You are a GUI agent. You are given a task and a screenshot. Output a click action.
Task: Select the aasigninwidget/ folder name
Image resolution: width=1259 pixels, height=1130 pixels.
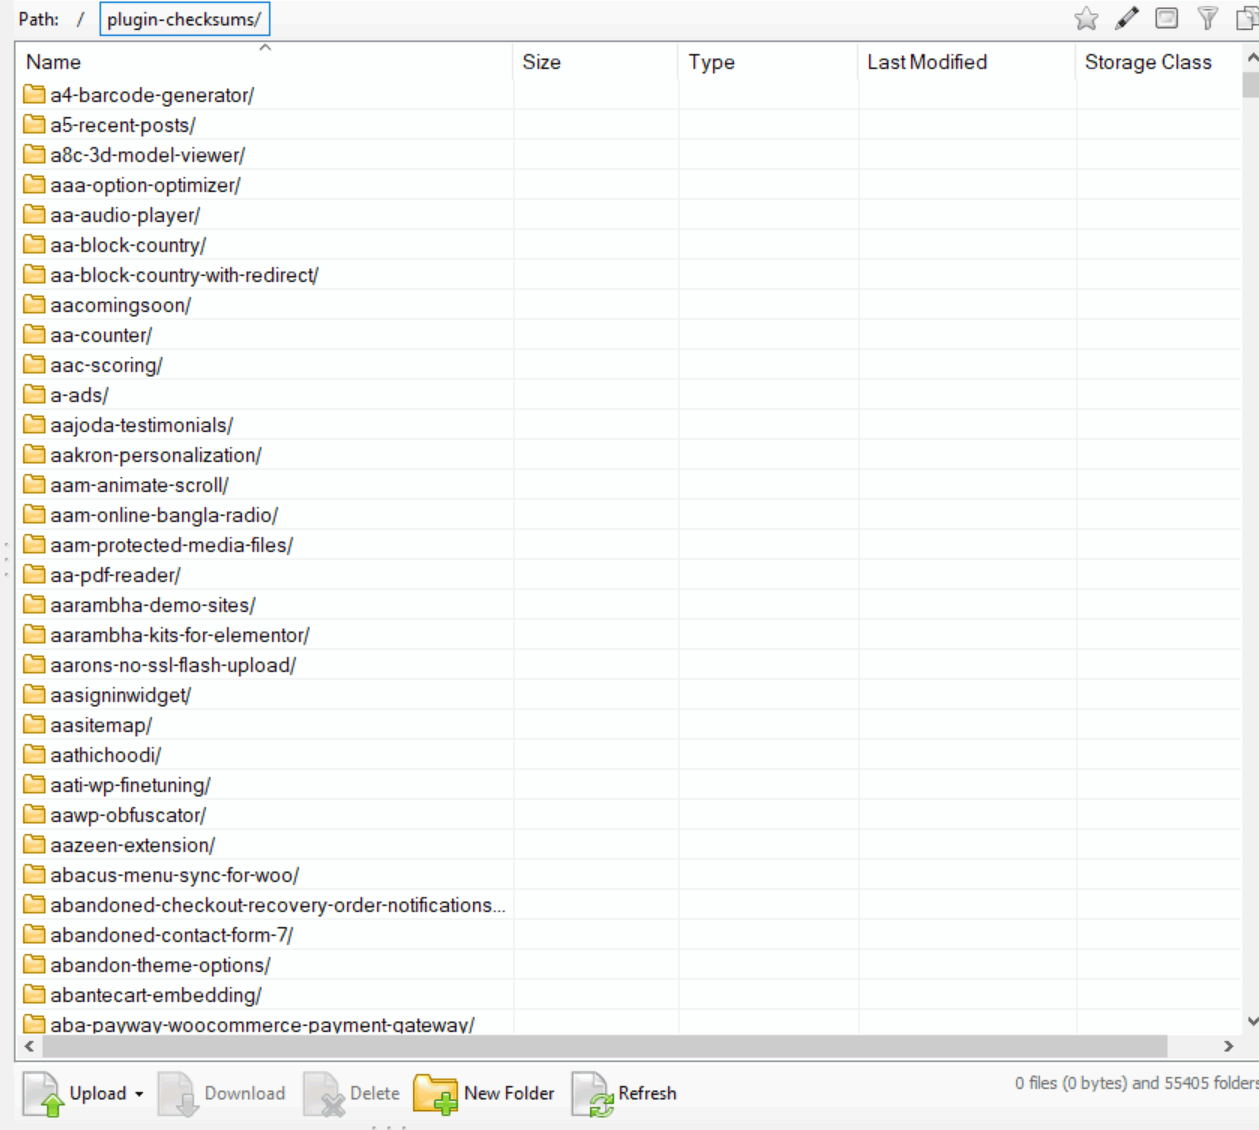tap(121, 695)
